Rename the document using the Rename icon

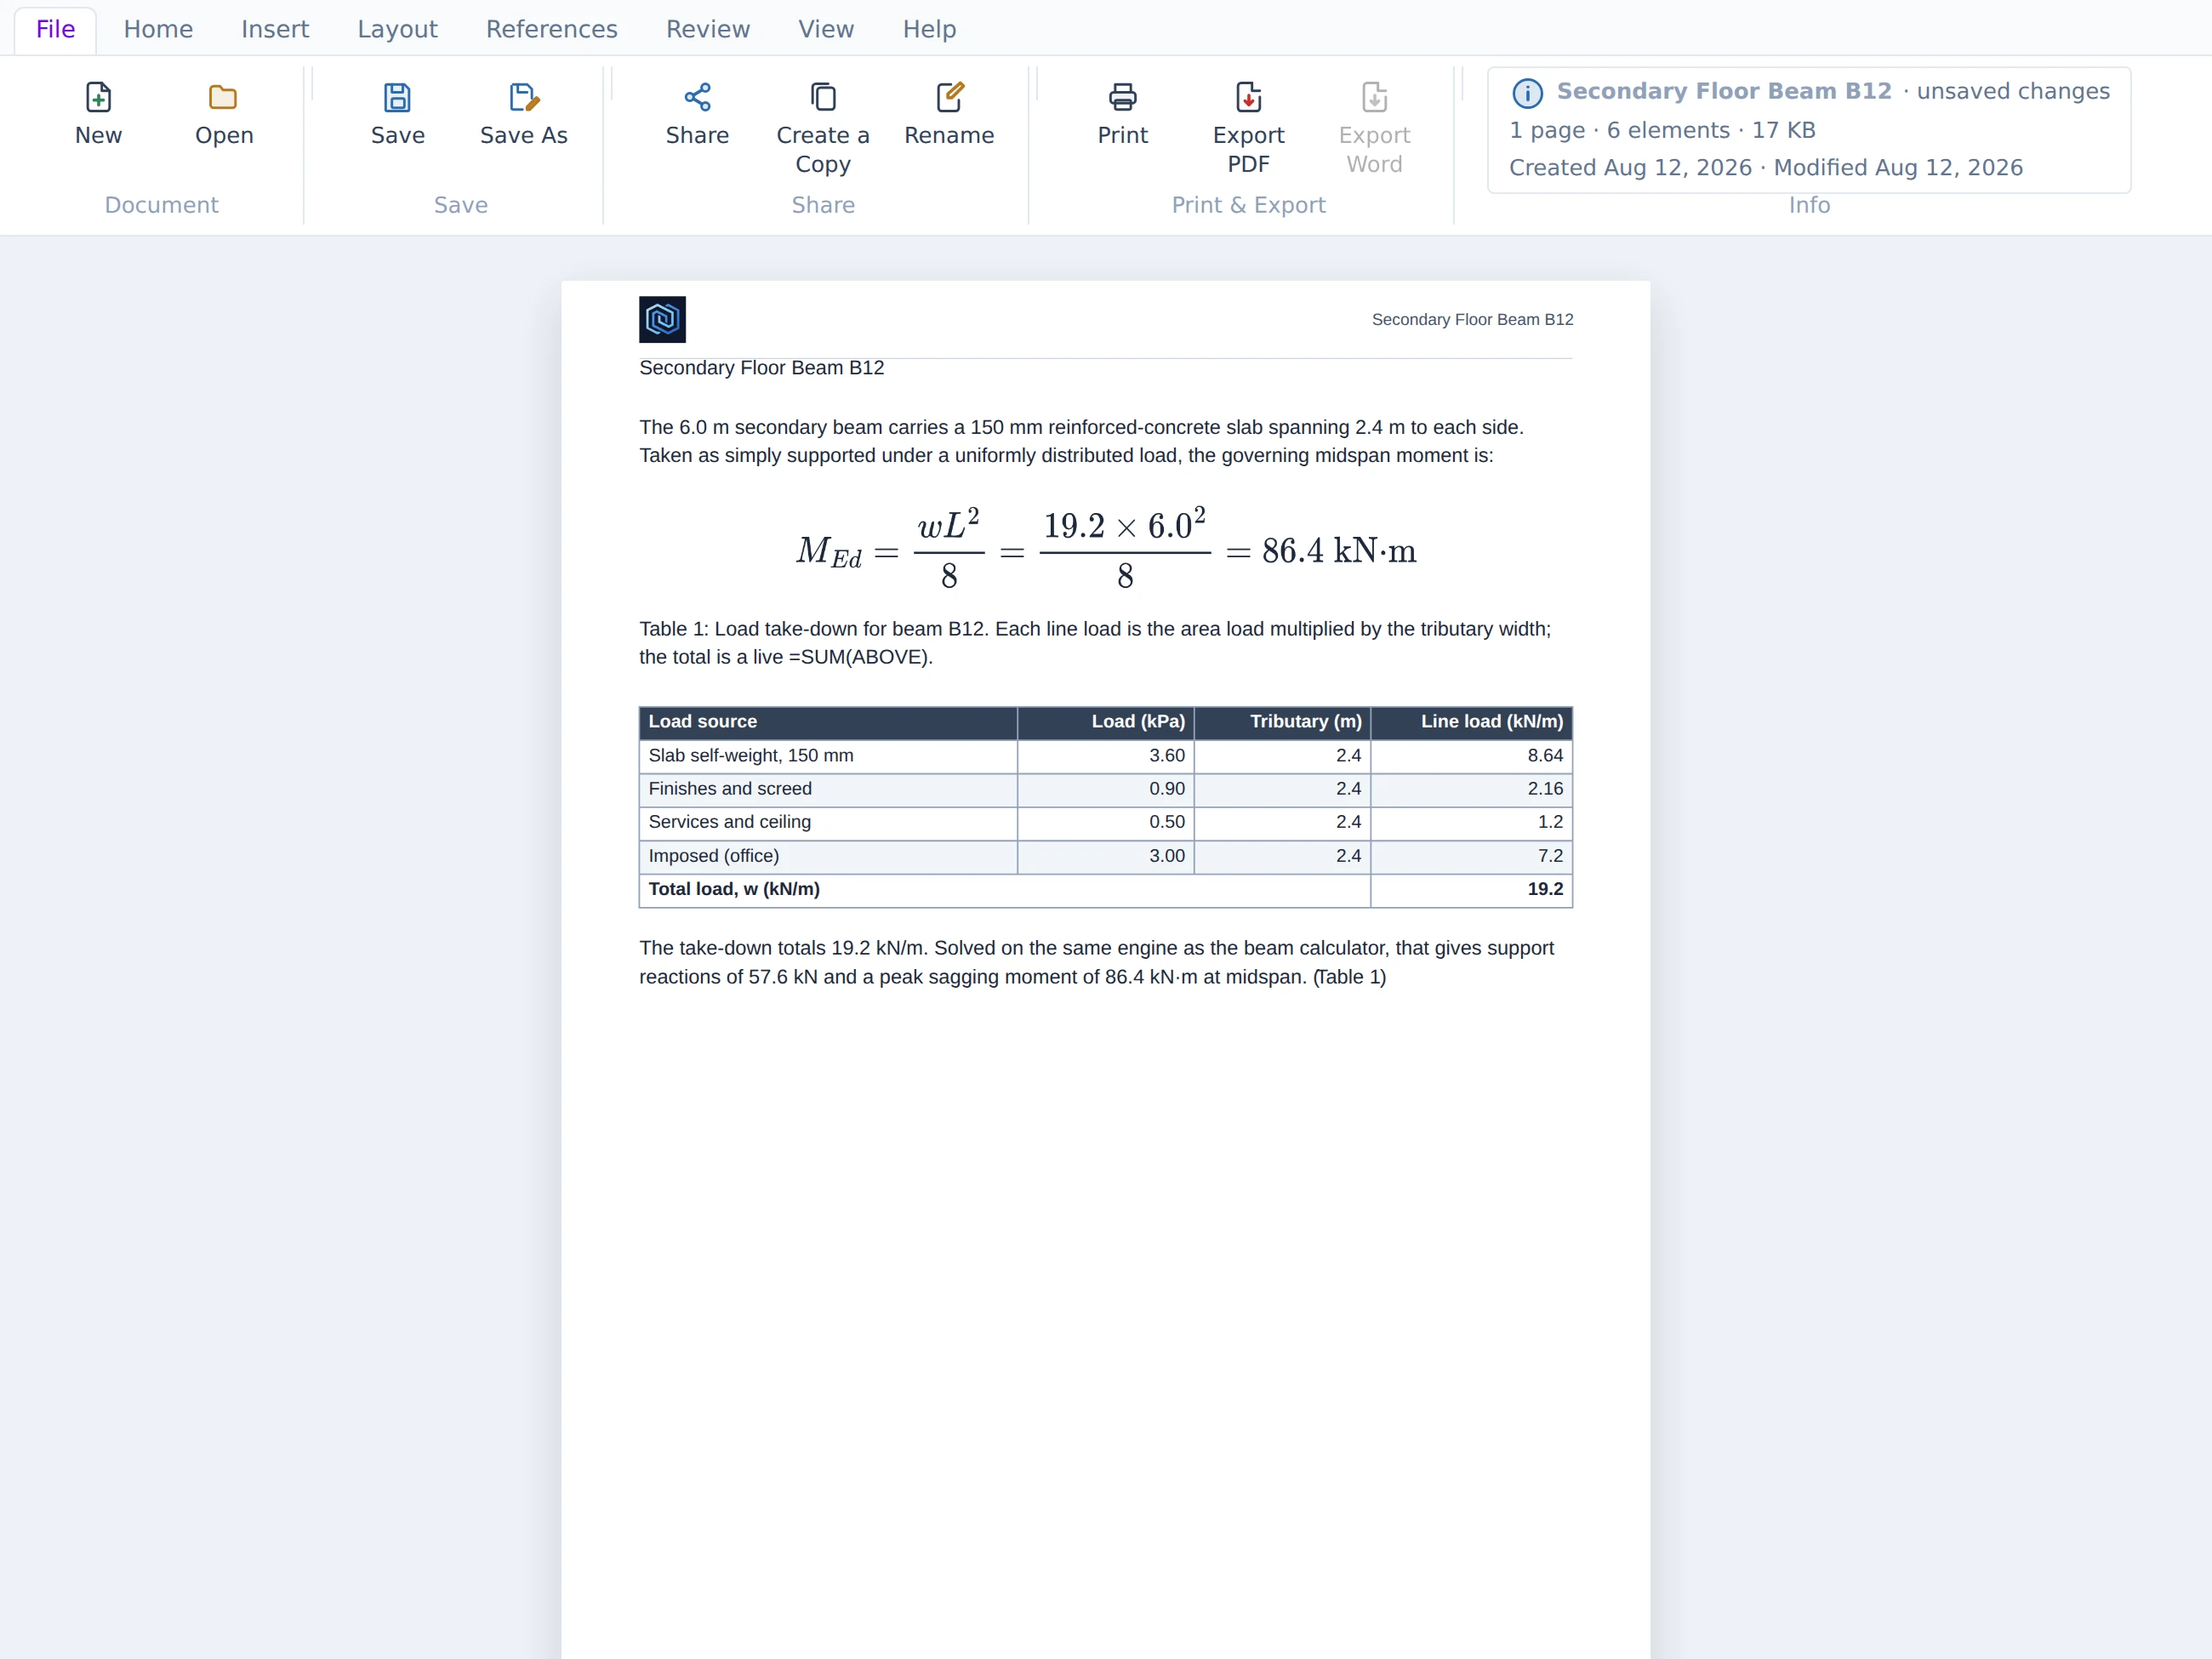tap(949, 97)
